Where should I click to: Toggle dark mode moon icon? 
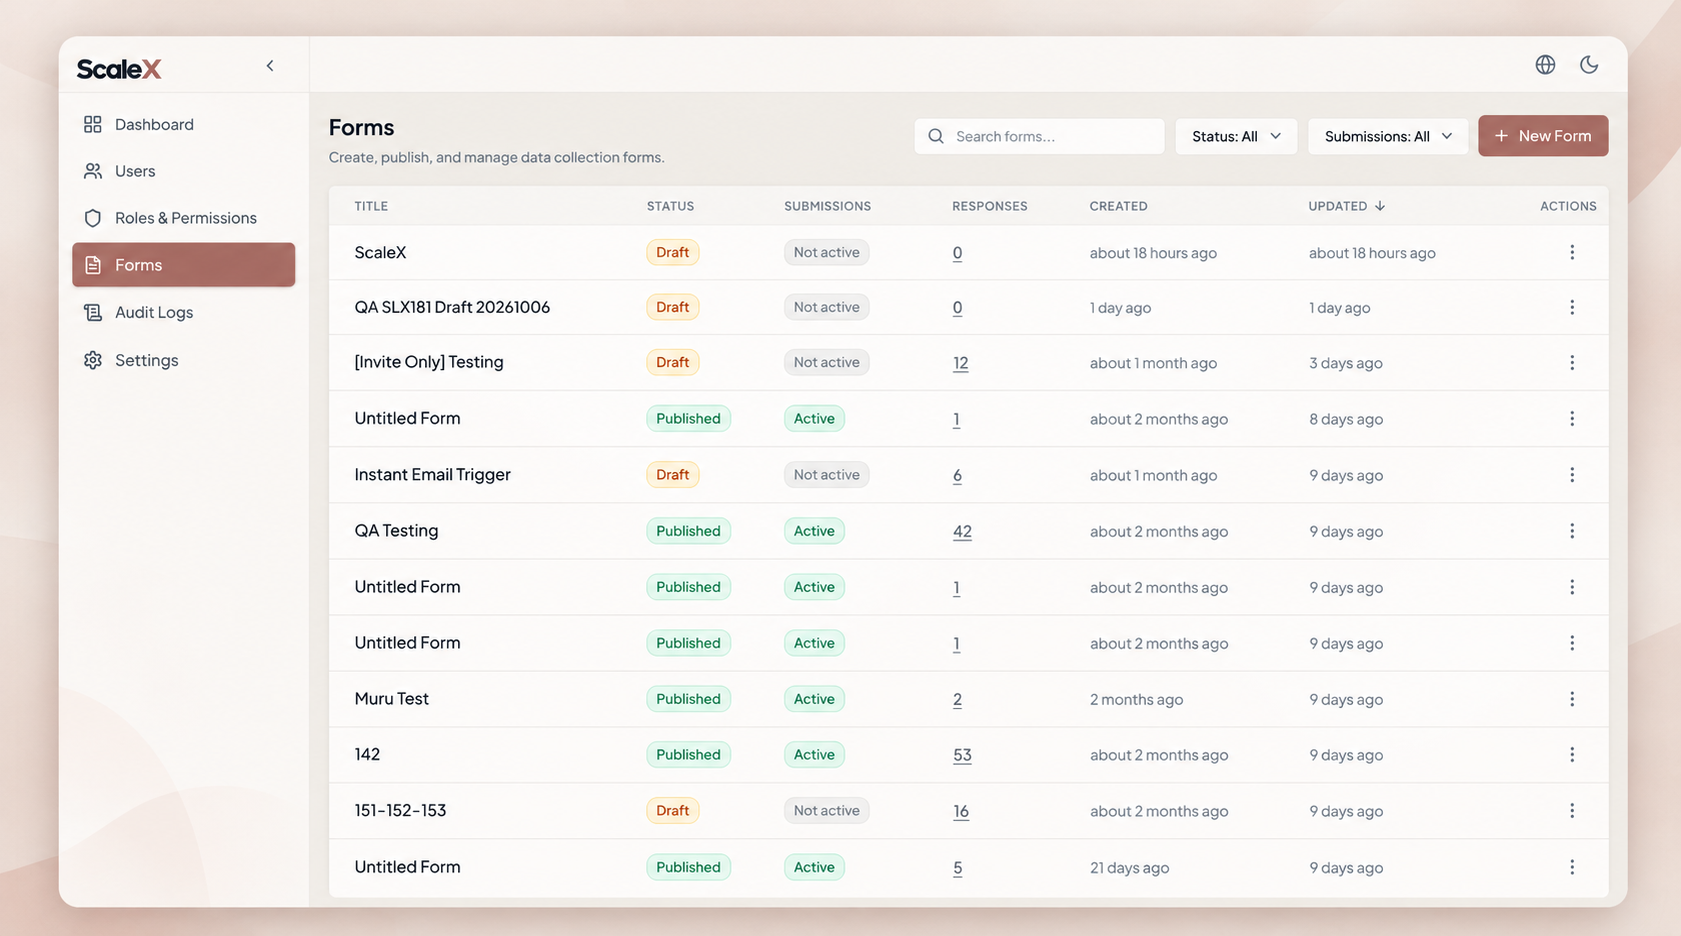1589,65
